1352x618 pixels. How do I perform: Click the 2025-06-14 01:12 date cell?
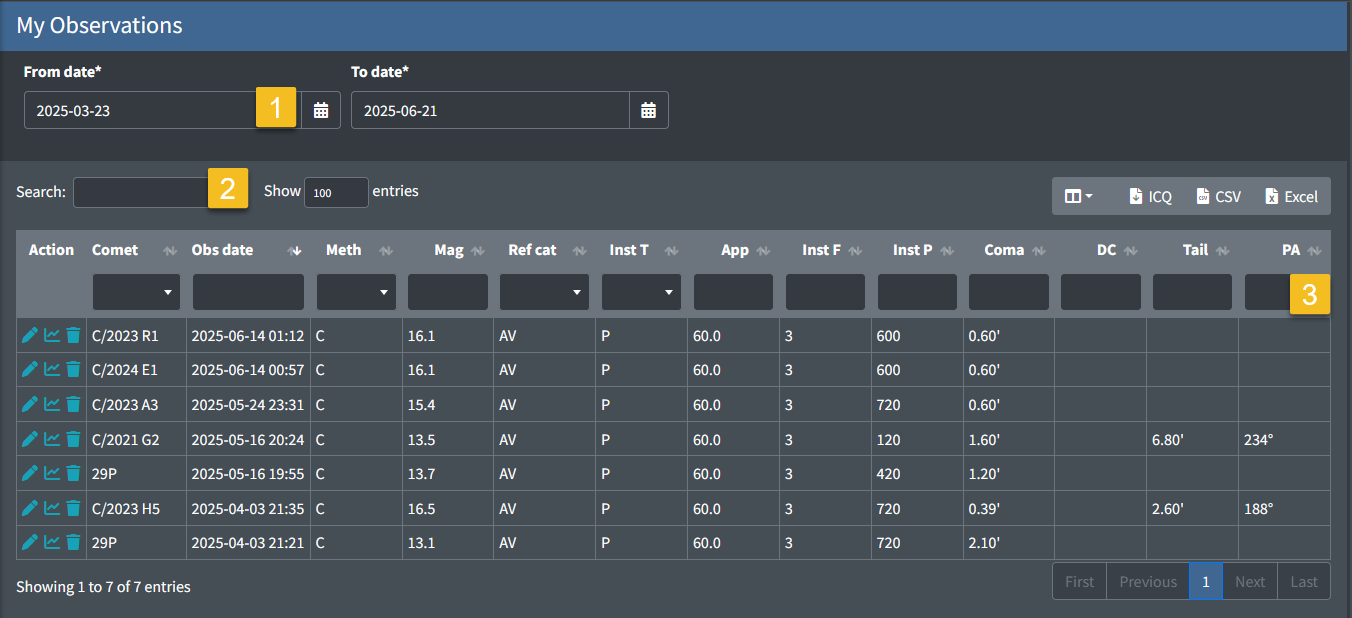point(248,336)
